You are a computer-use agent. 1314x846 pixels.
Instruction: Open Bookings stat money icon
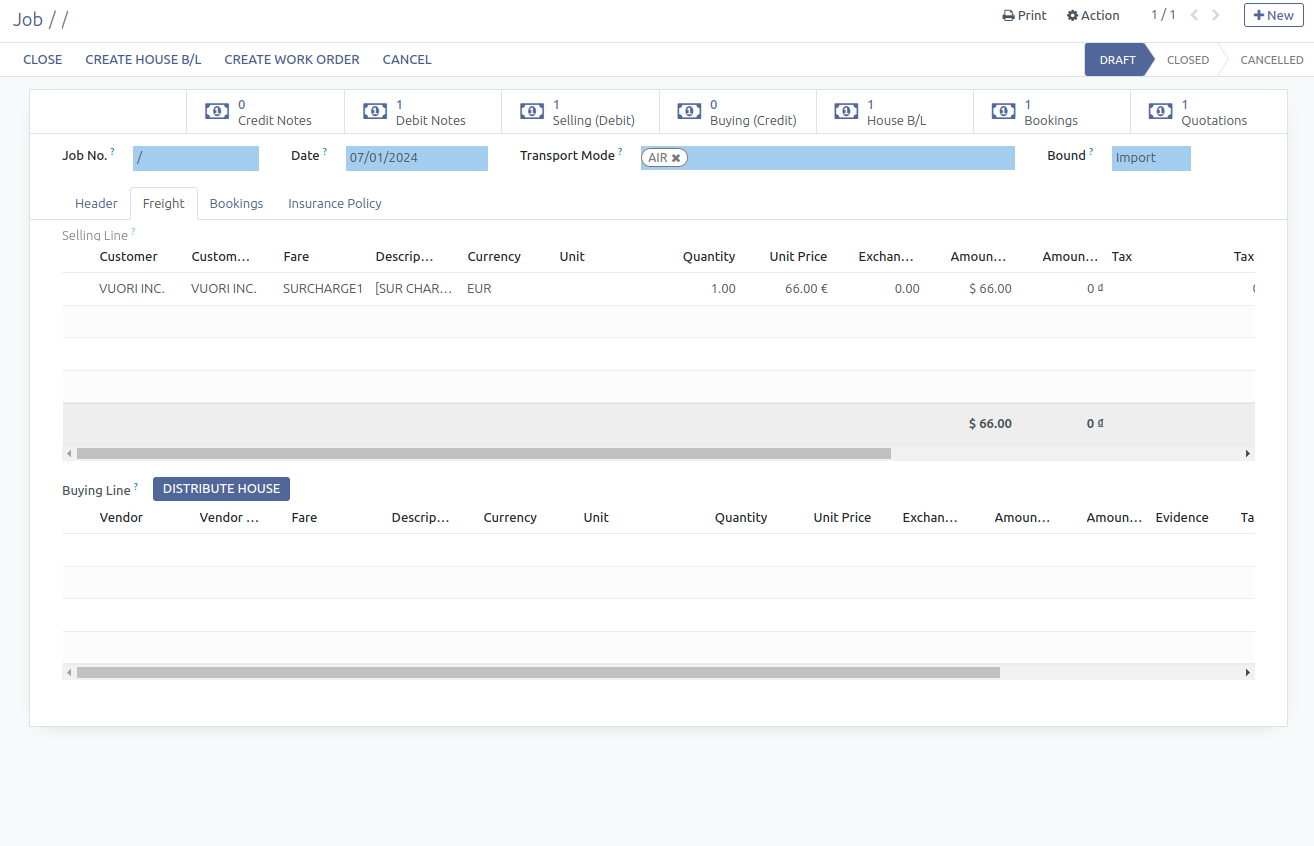pyautogui.click(x=1002, y=112)
